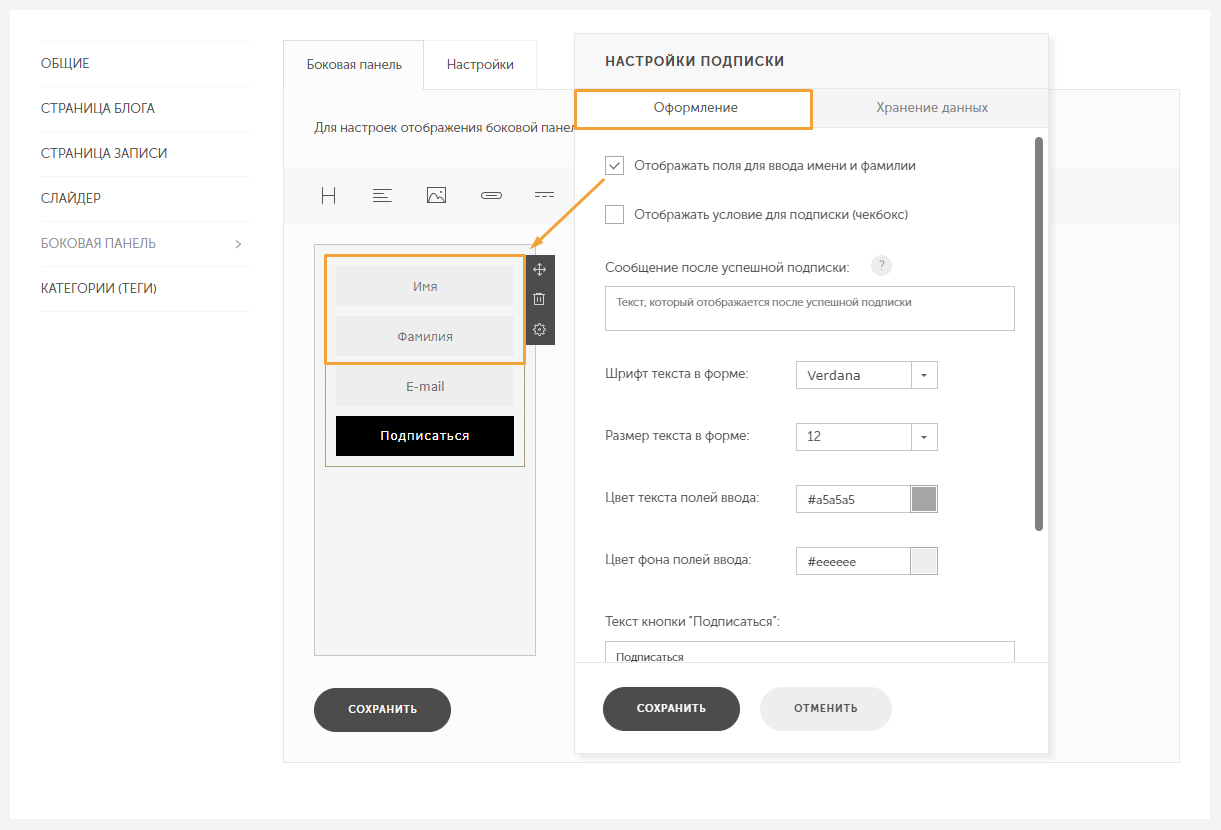The width and height of the screenshot is (1221, 830).
Task: Pick the input text color swatch #a5a5a5
Action: 924,499
